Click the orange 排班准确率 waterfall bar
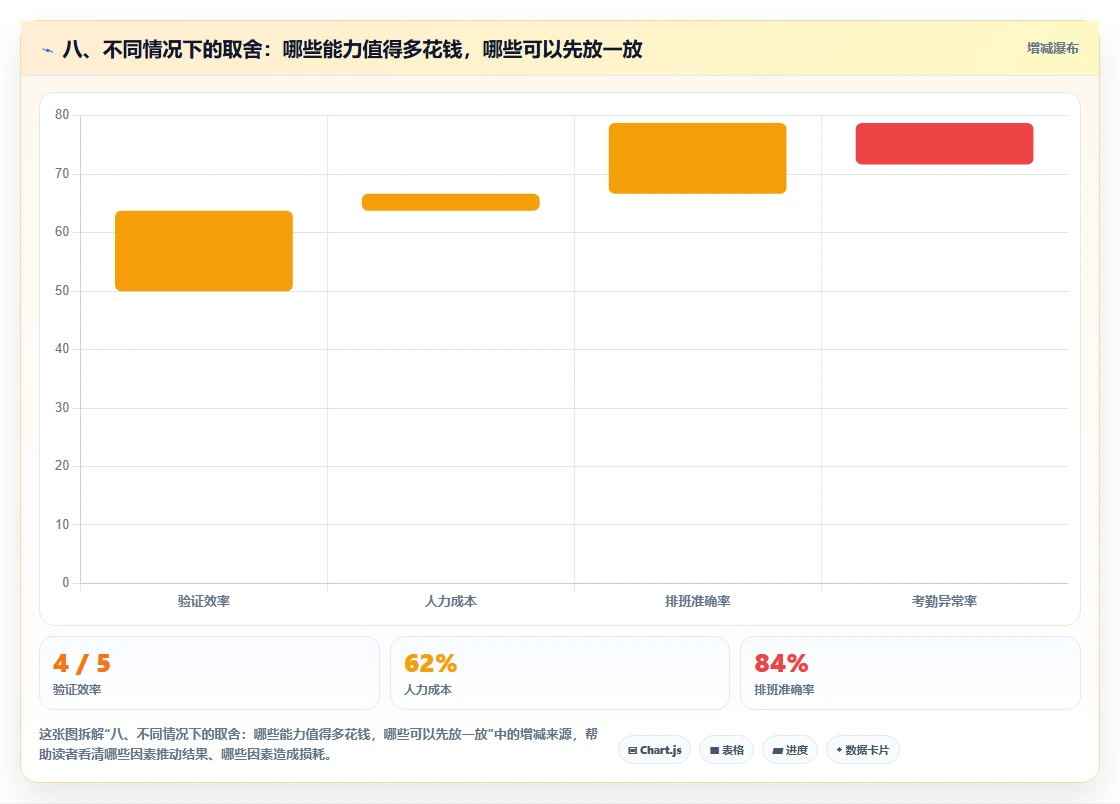Viewport: 1120px width, 804px height. [x=697, y=159]
